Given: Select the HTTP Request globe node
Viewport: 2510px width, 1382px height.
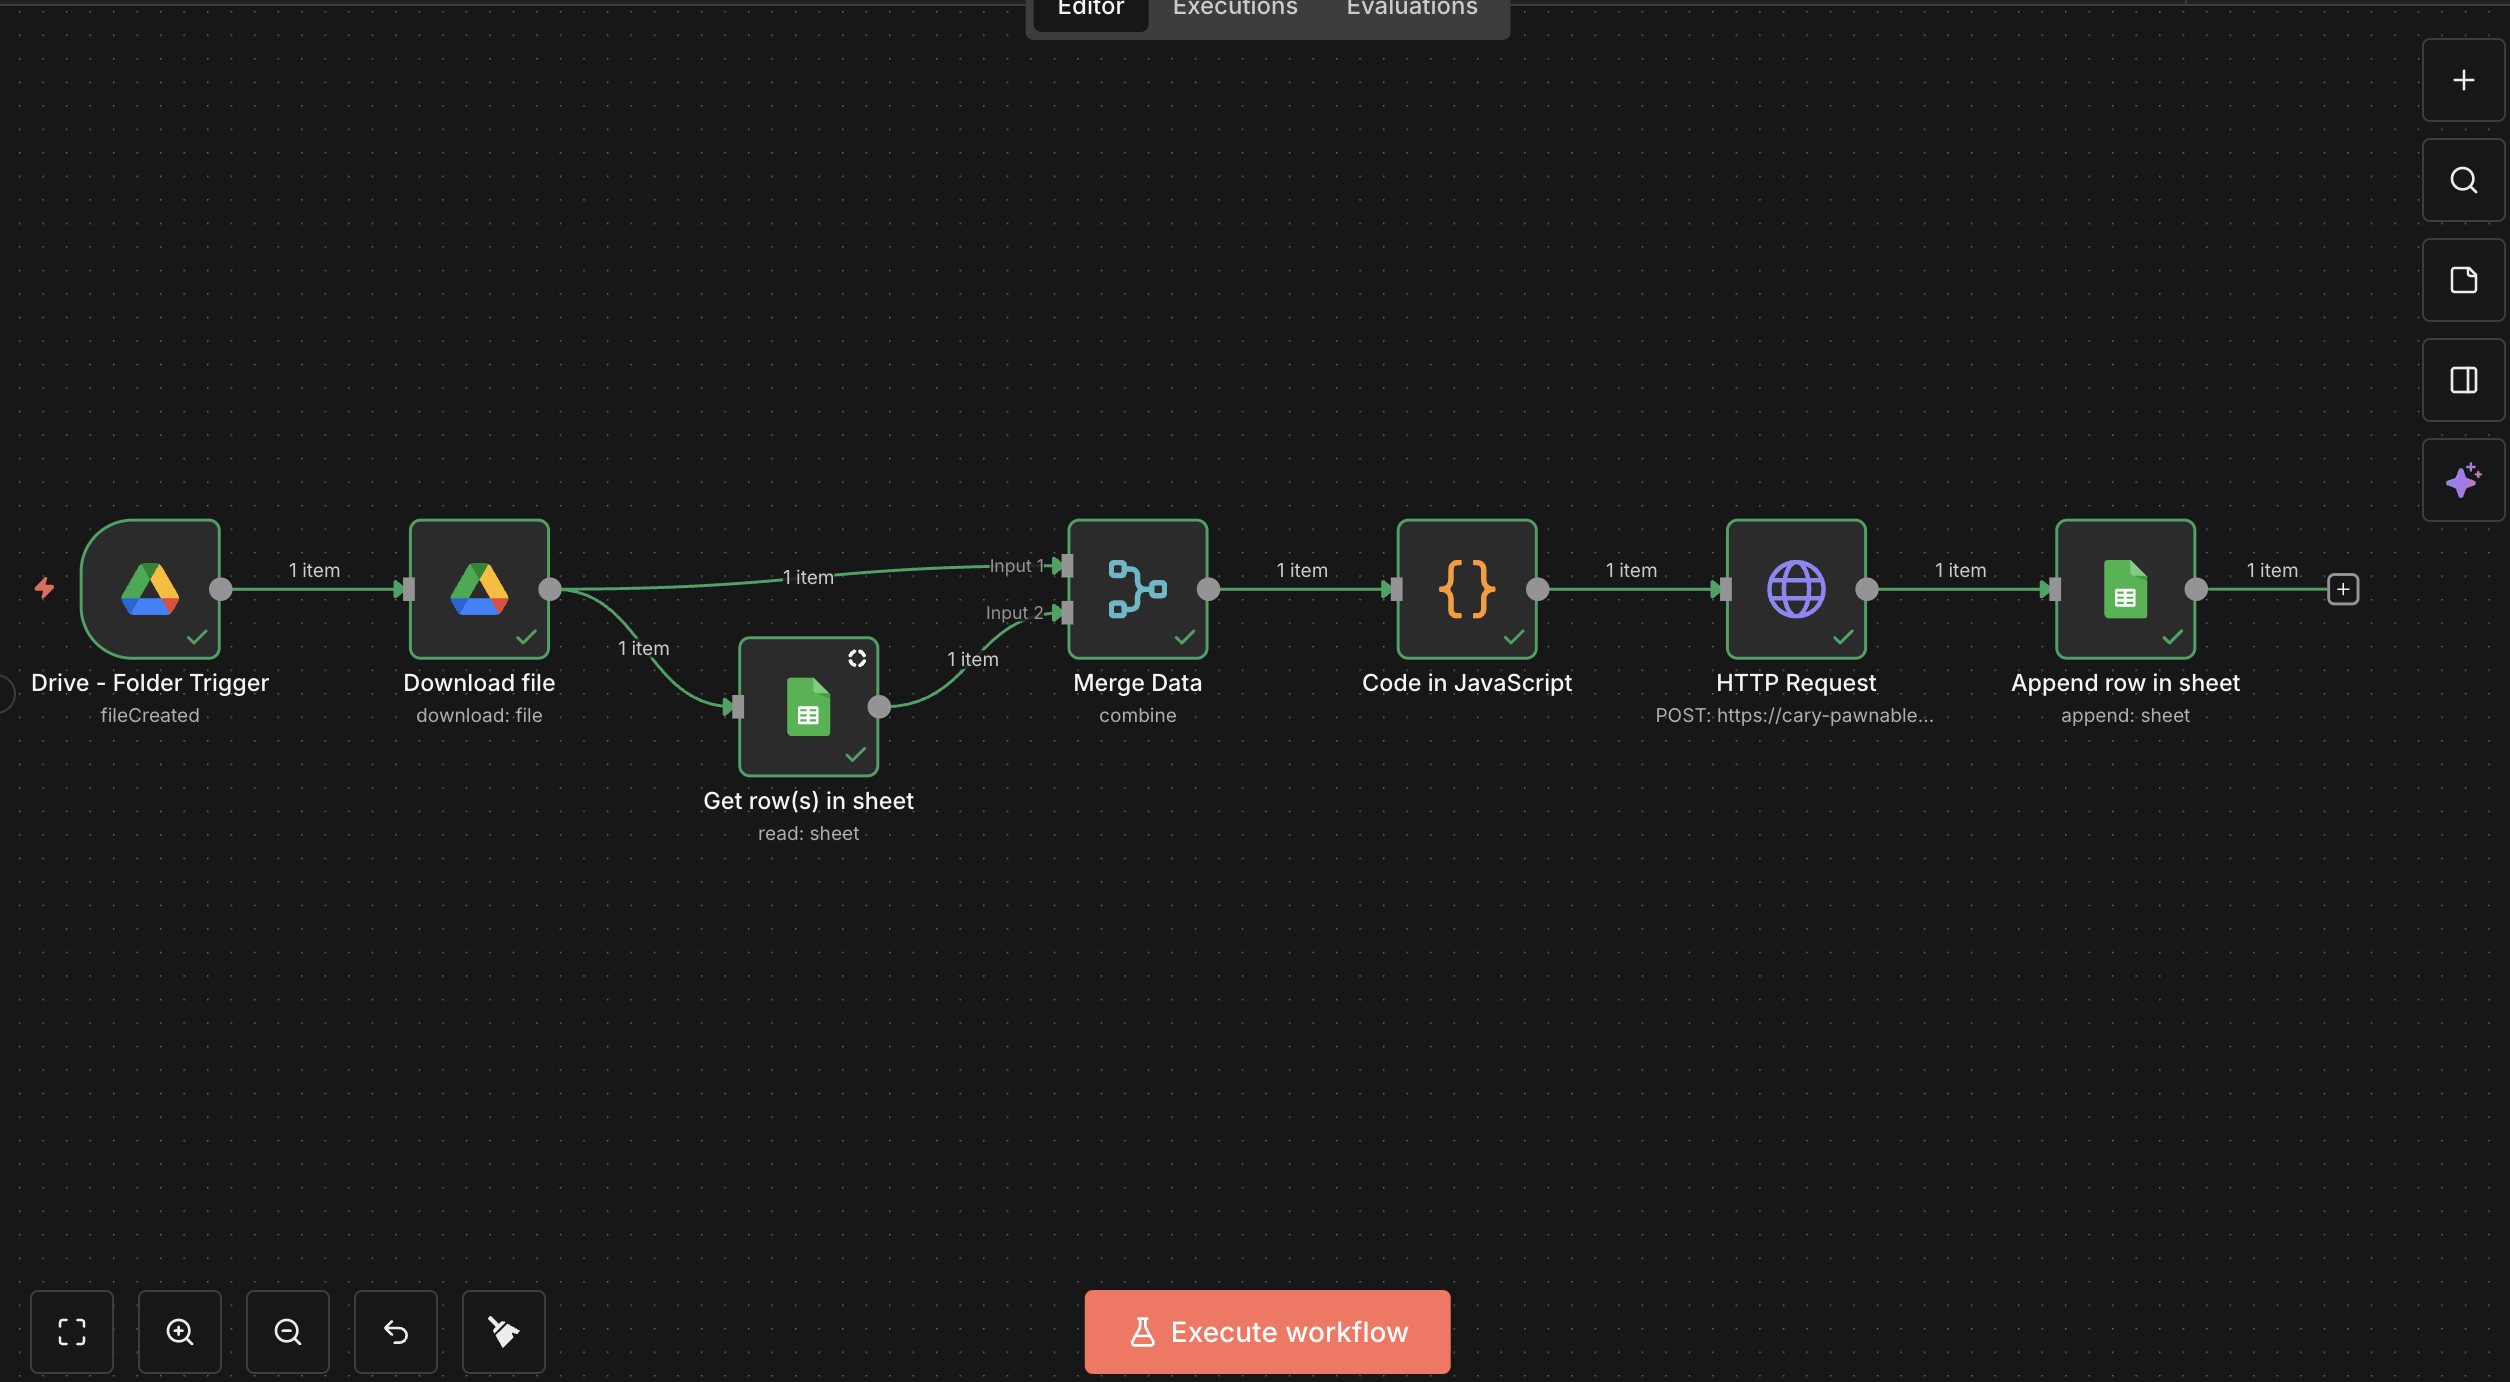Looking at the screenshot, I should click(1795, 588).
